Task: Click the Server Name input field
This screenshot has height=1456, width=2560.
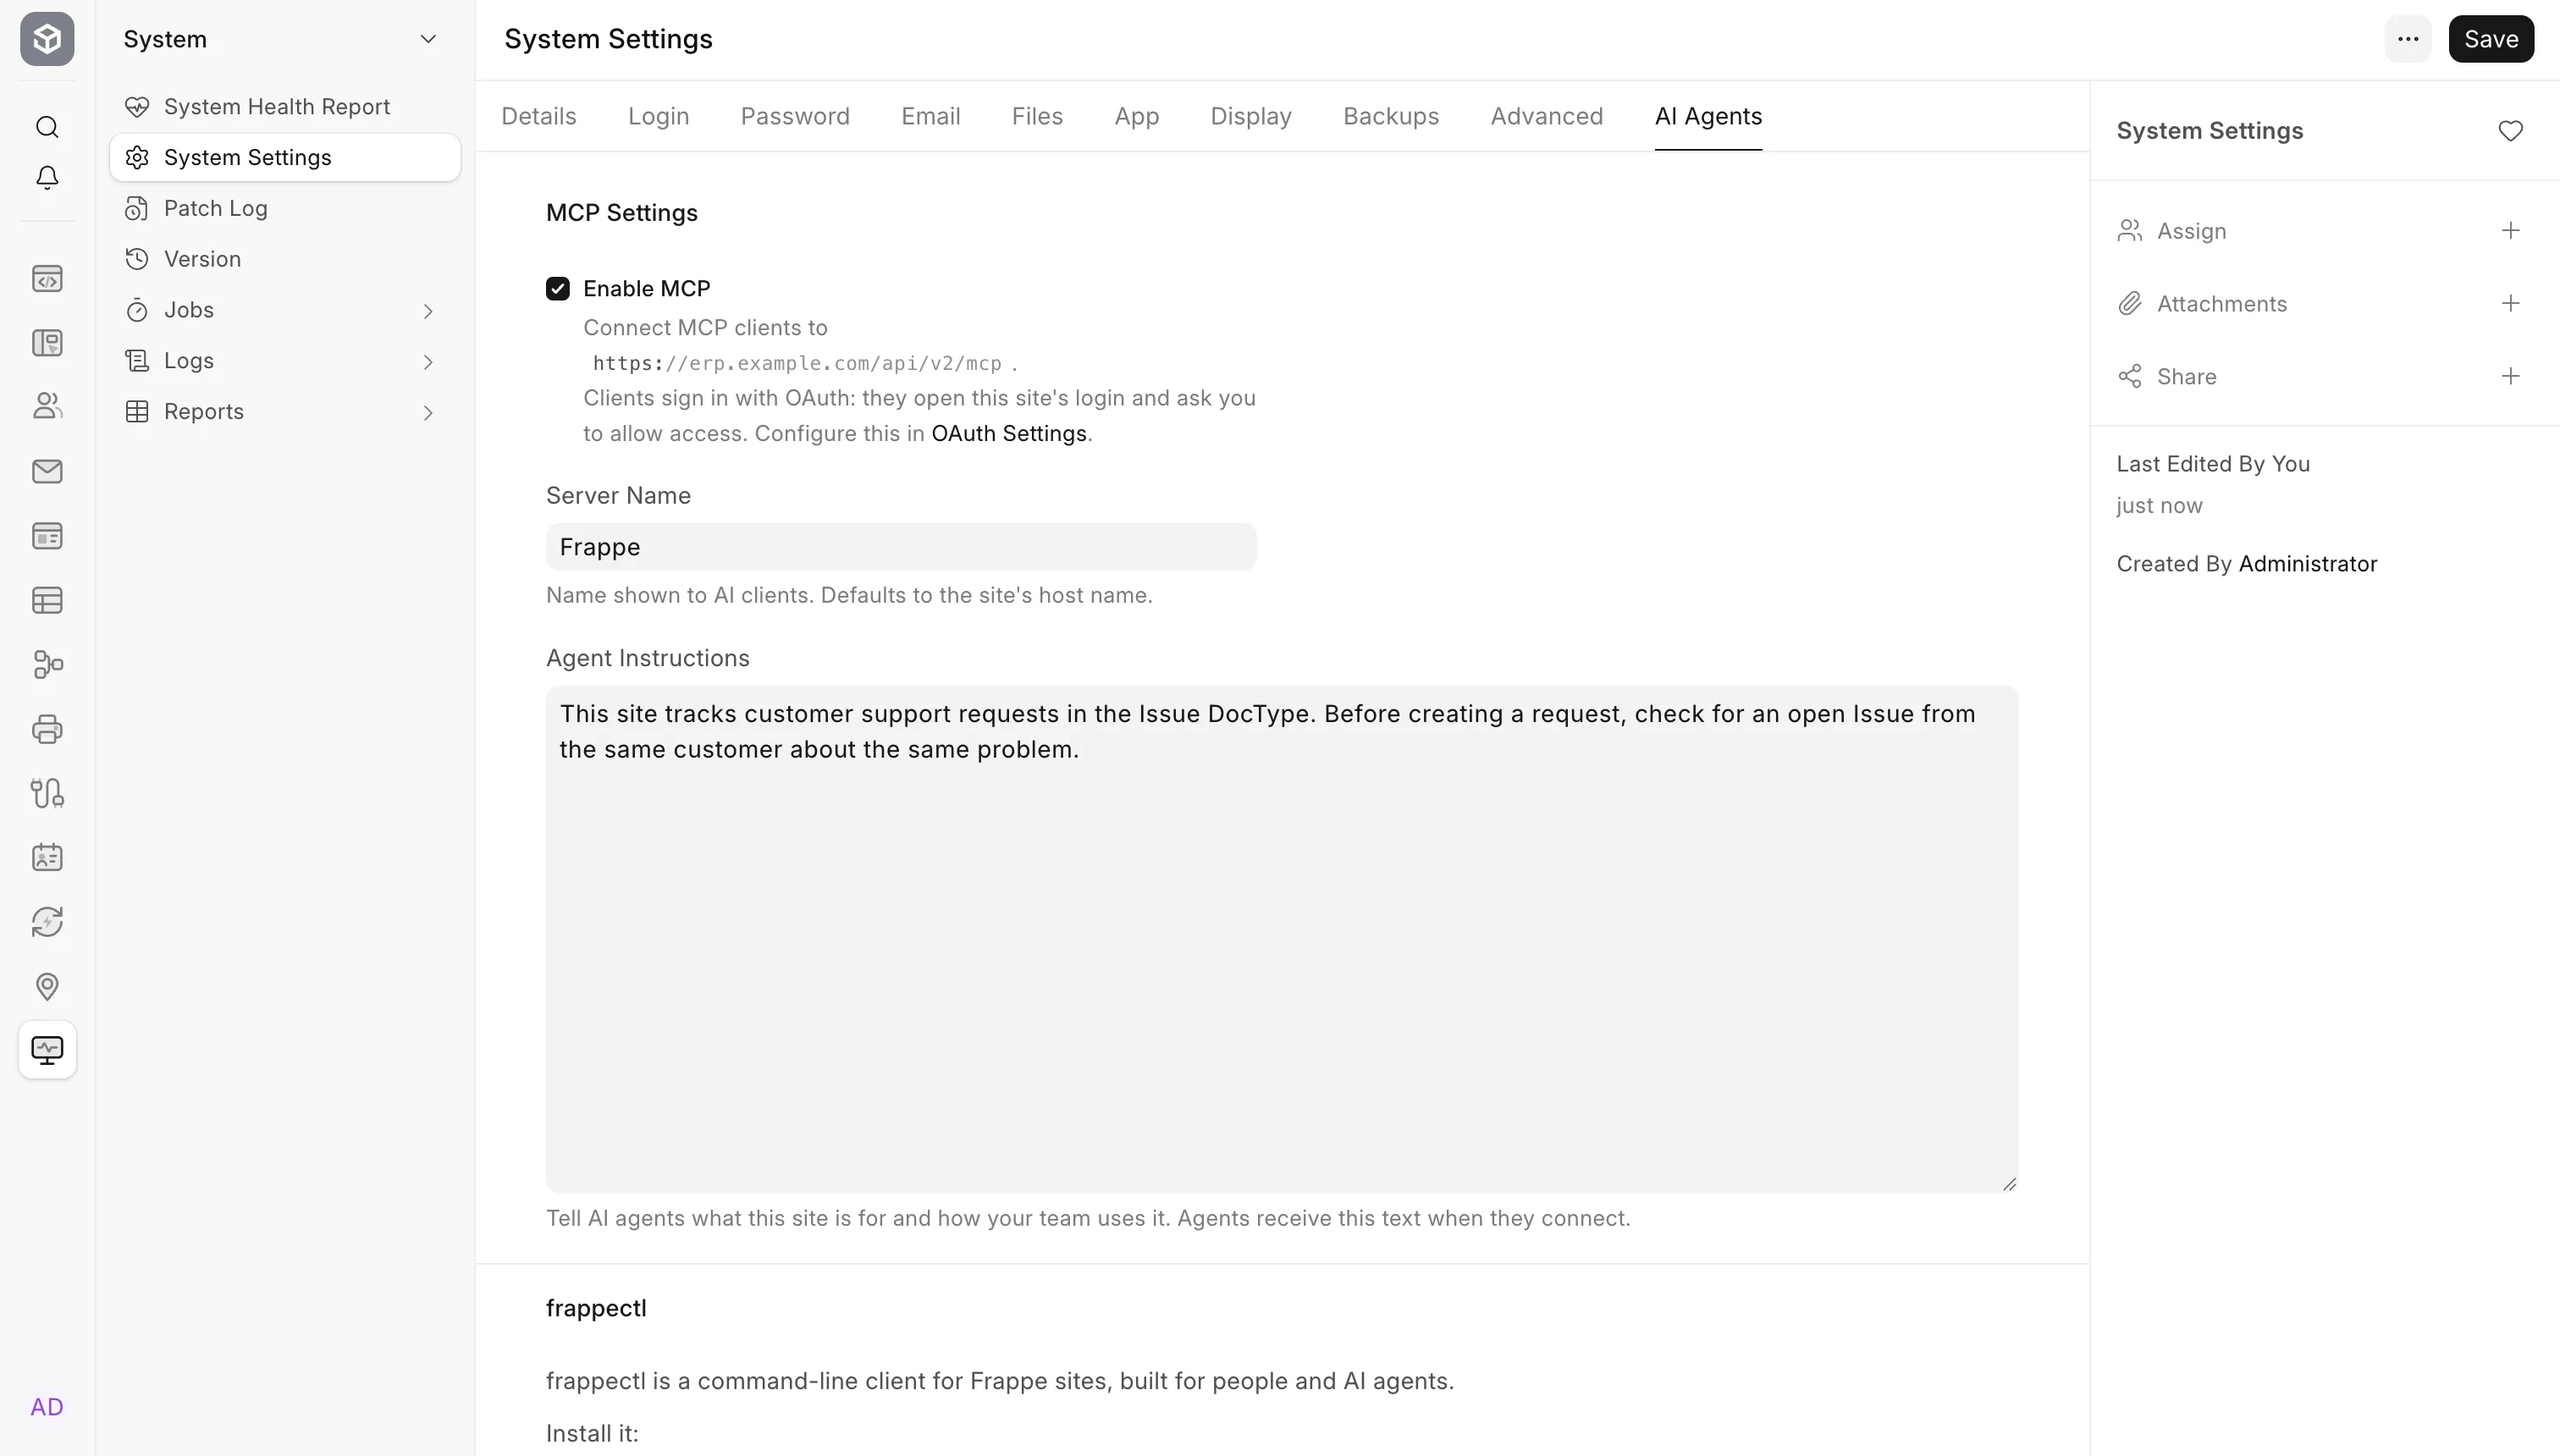Action: click(x=901, y=547)
